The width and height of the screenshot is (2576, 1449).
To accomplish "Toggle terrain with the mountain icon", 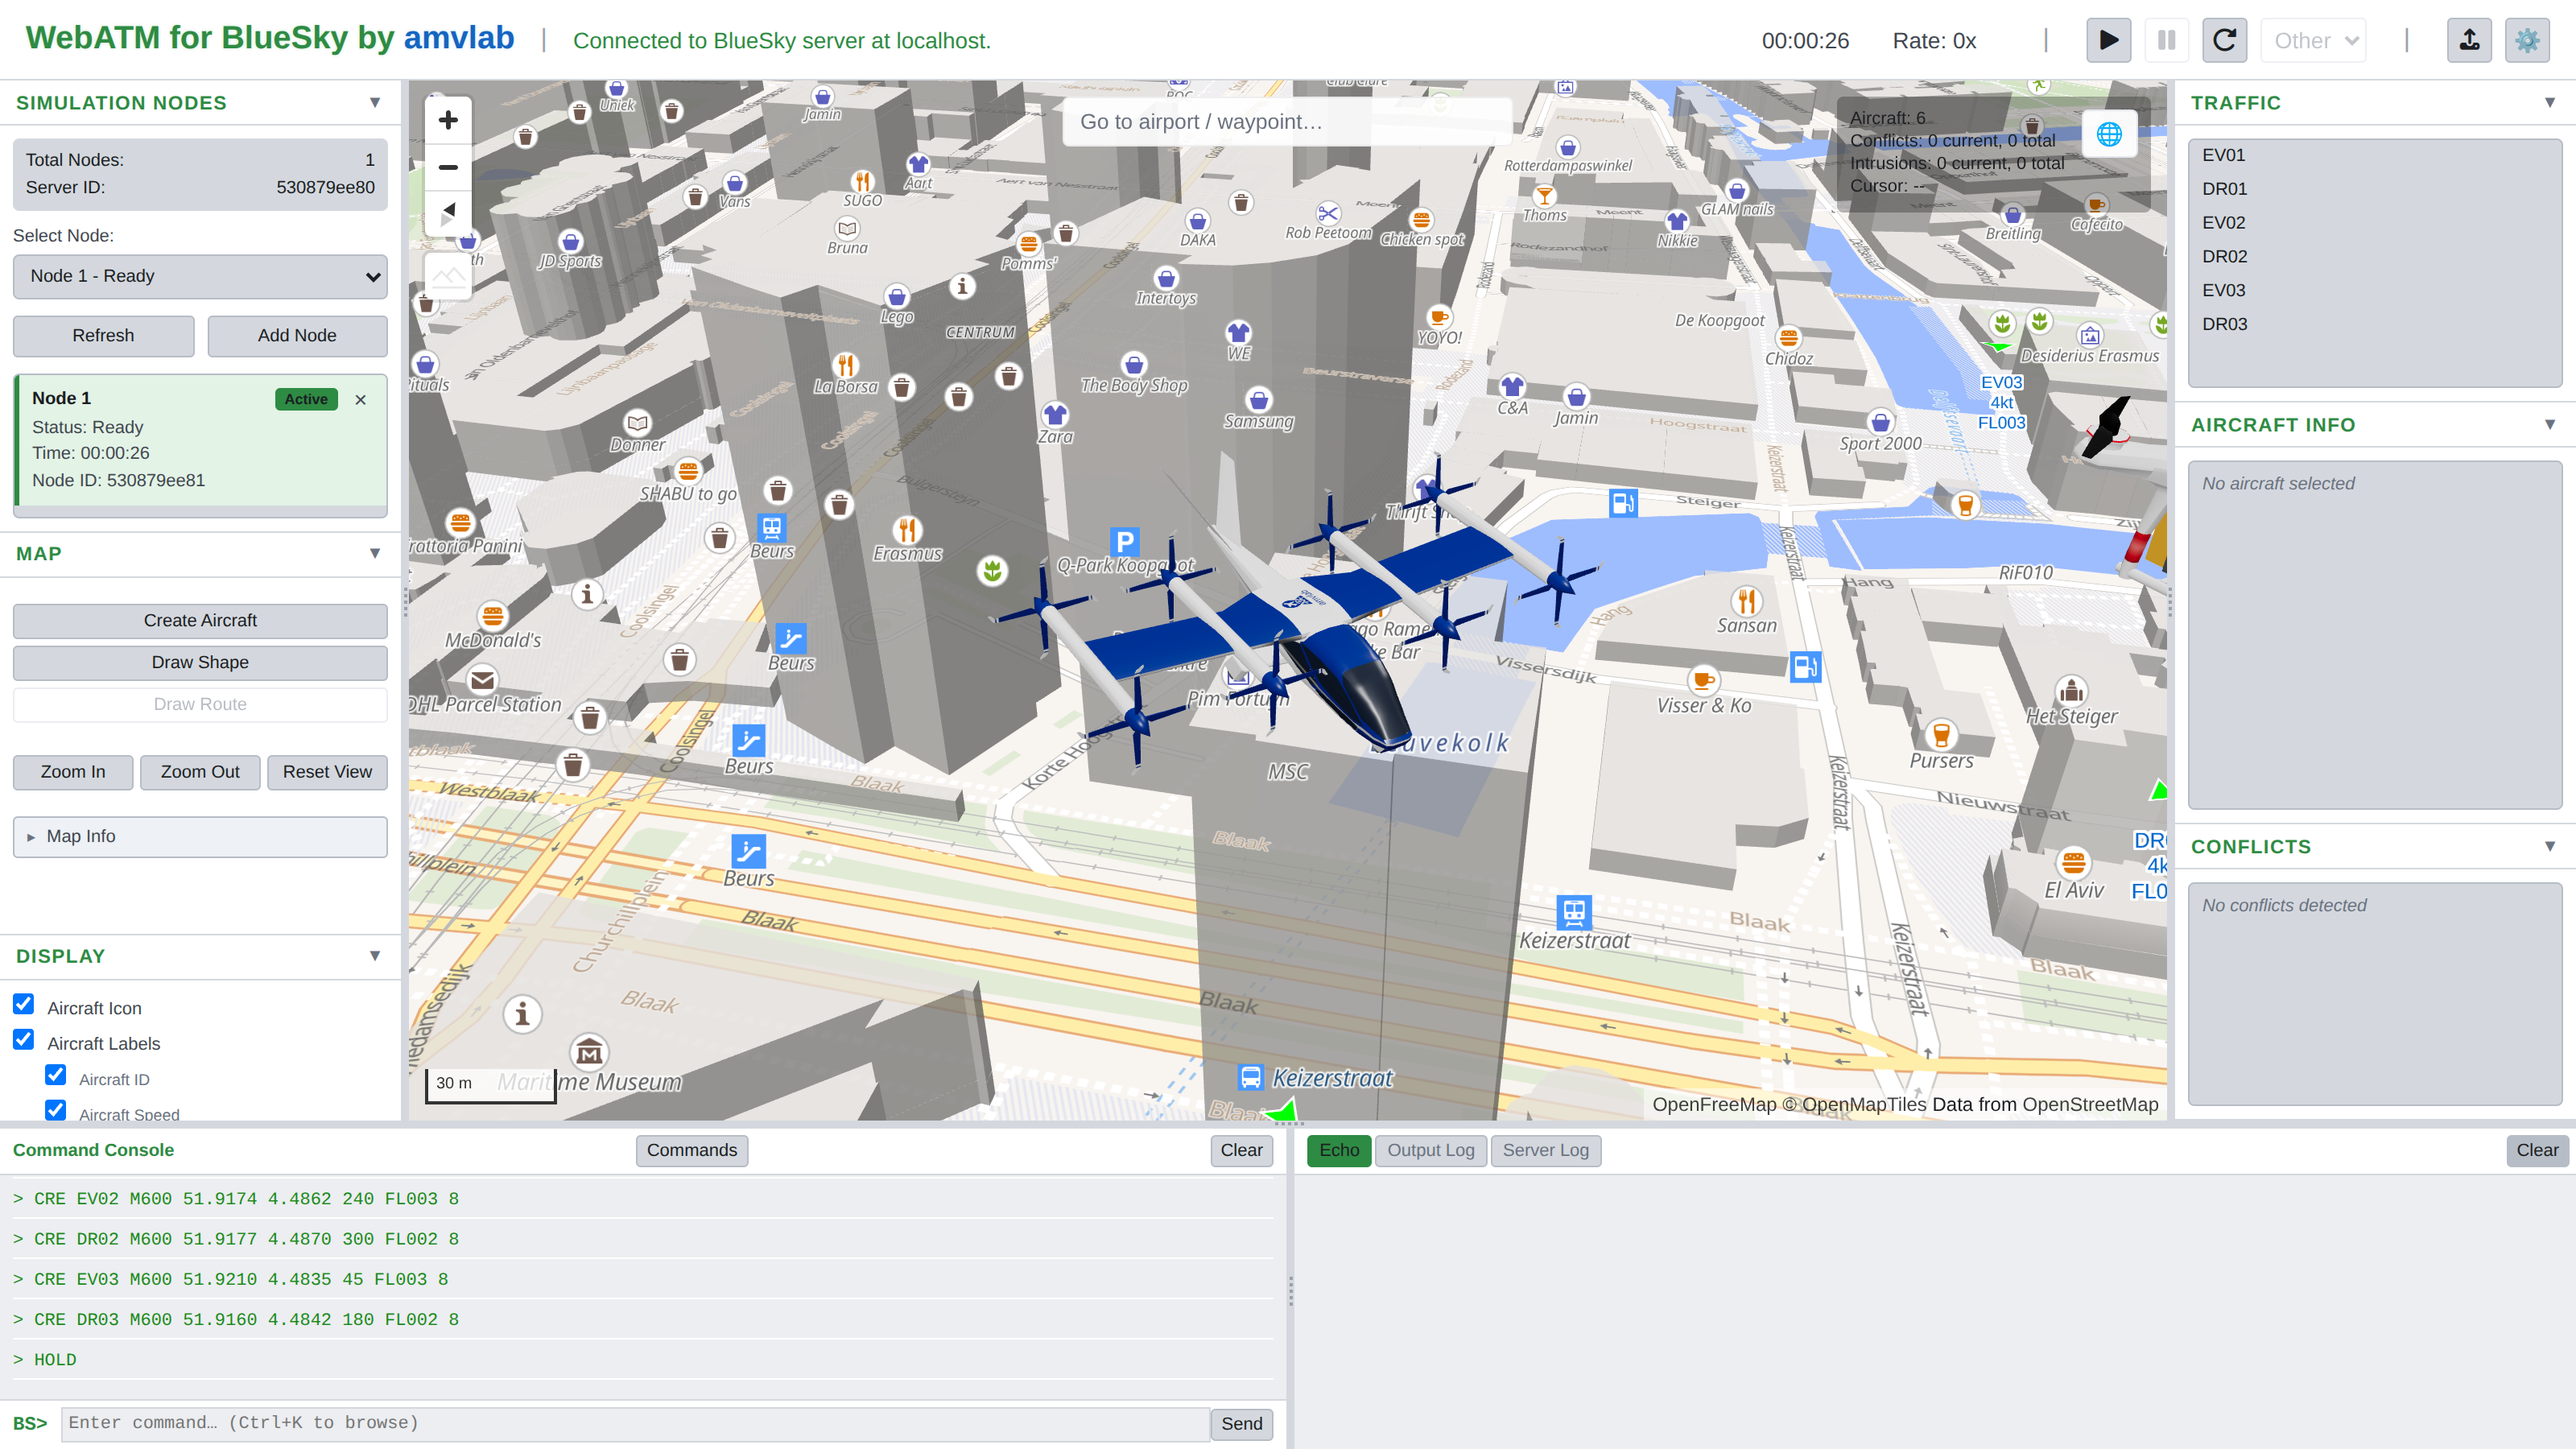I will point(448,275).
